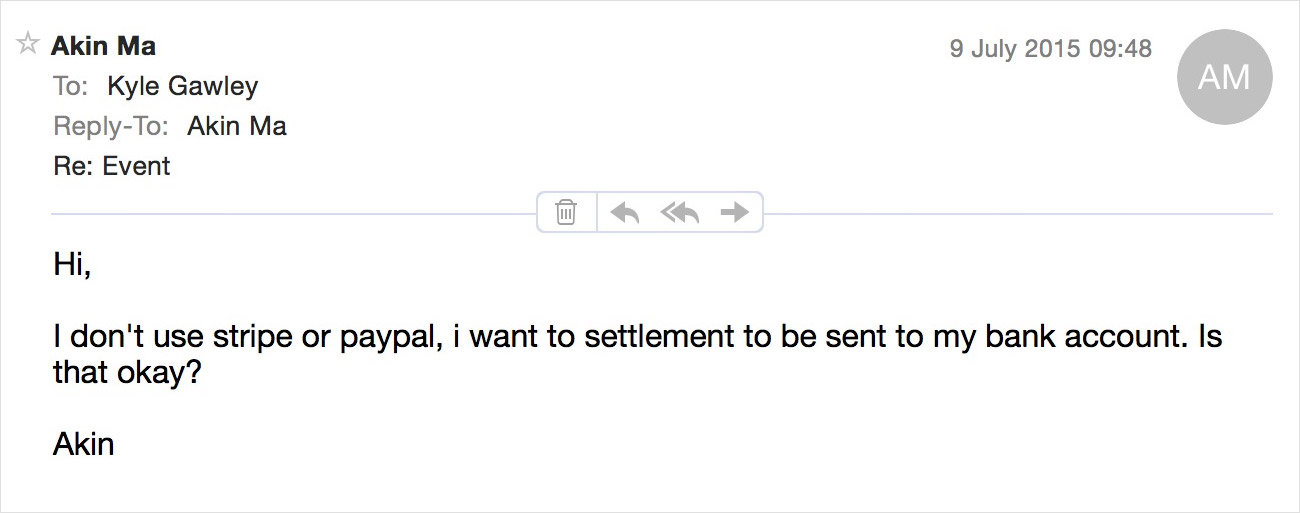Select the bold sender name Akin Ma
1300x513 pixels.
coord(103,46)
